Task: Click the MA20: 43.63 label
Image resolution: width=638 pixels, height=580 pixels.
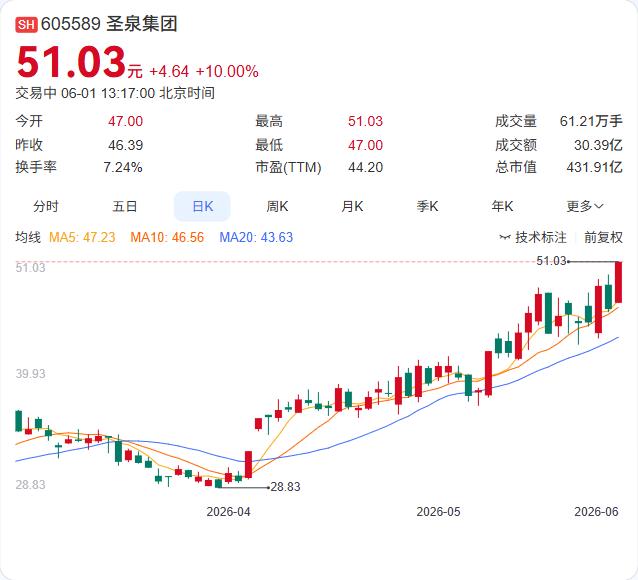Action: coord(256,237)
